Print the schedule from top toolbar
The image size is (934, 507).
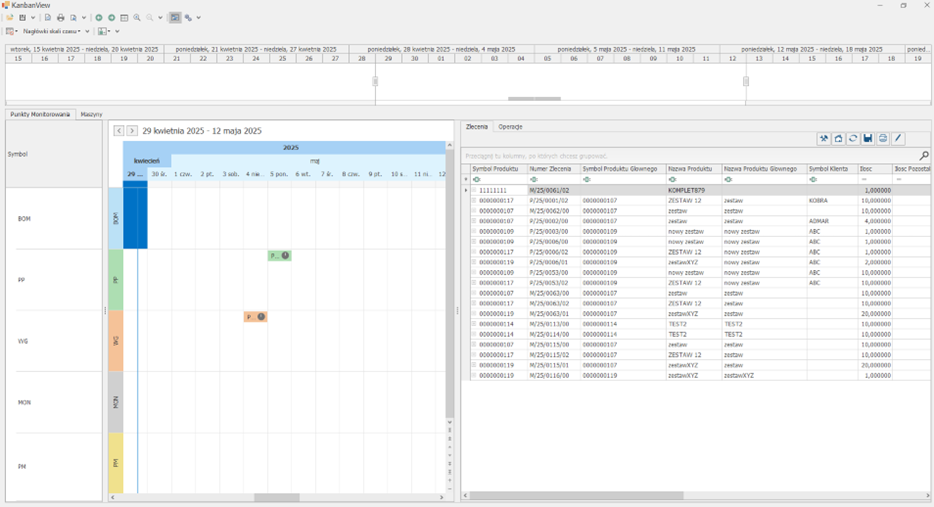[60, 18]
